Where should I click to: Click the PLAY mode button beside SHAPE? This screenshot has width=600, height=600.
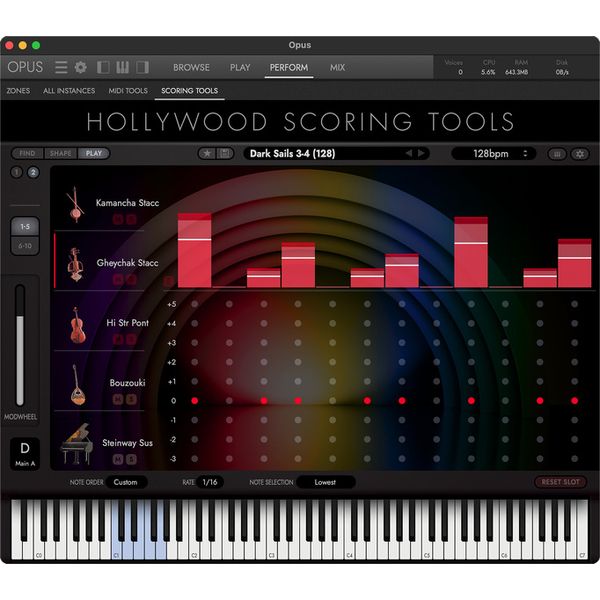[x=94, y=153]
